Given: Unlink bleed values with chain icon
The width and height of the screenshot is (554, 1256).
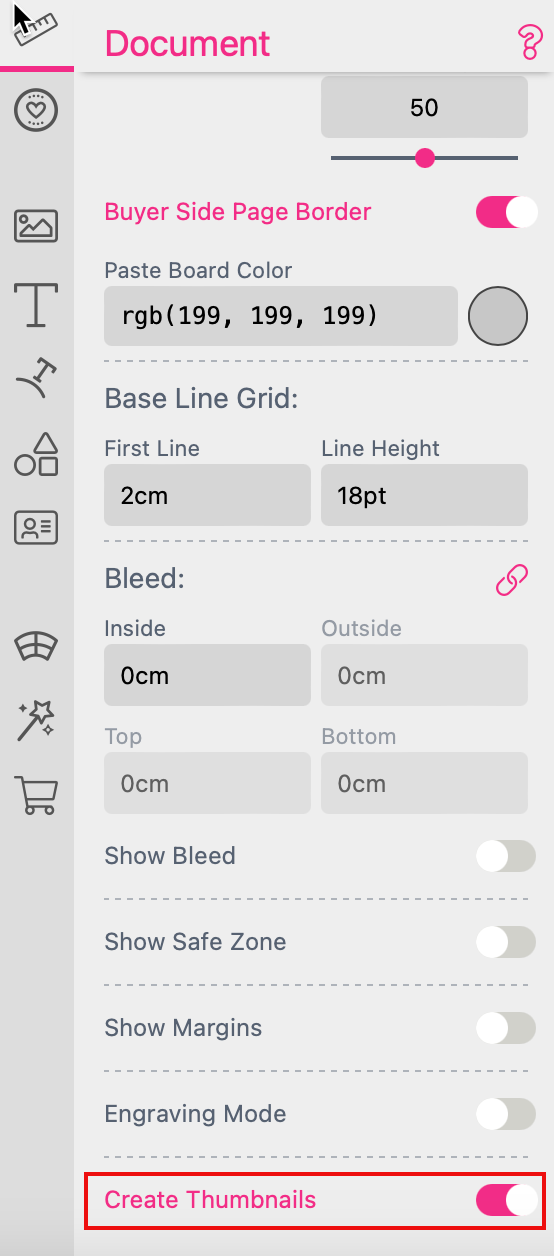Looking at the screenshot, I should pos(512,580).
